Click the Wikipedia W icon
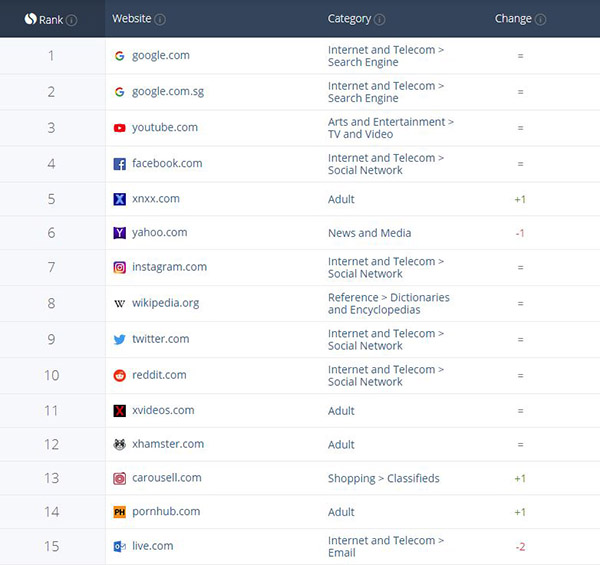Image resolution: width=600 pixels, height=565 pixels. click(119, 303)
